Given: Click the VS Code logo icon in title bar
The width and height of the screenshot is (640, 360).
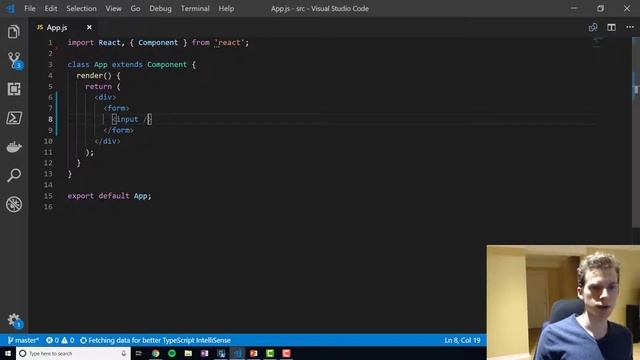Looking at the screenshot, I should click(x=10, y=8).
